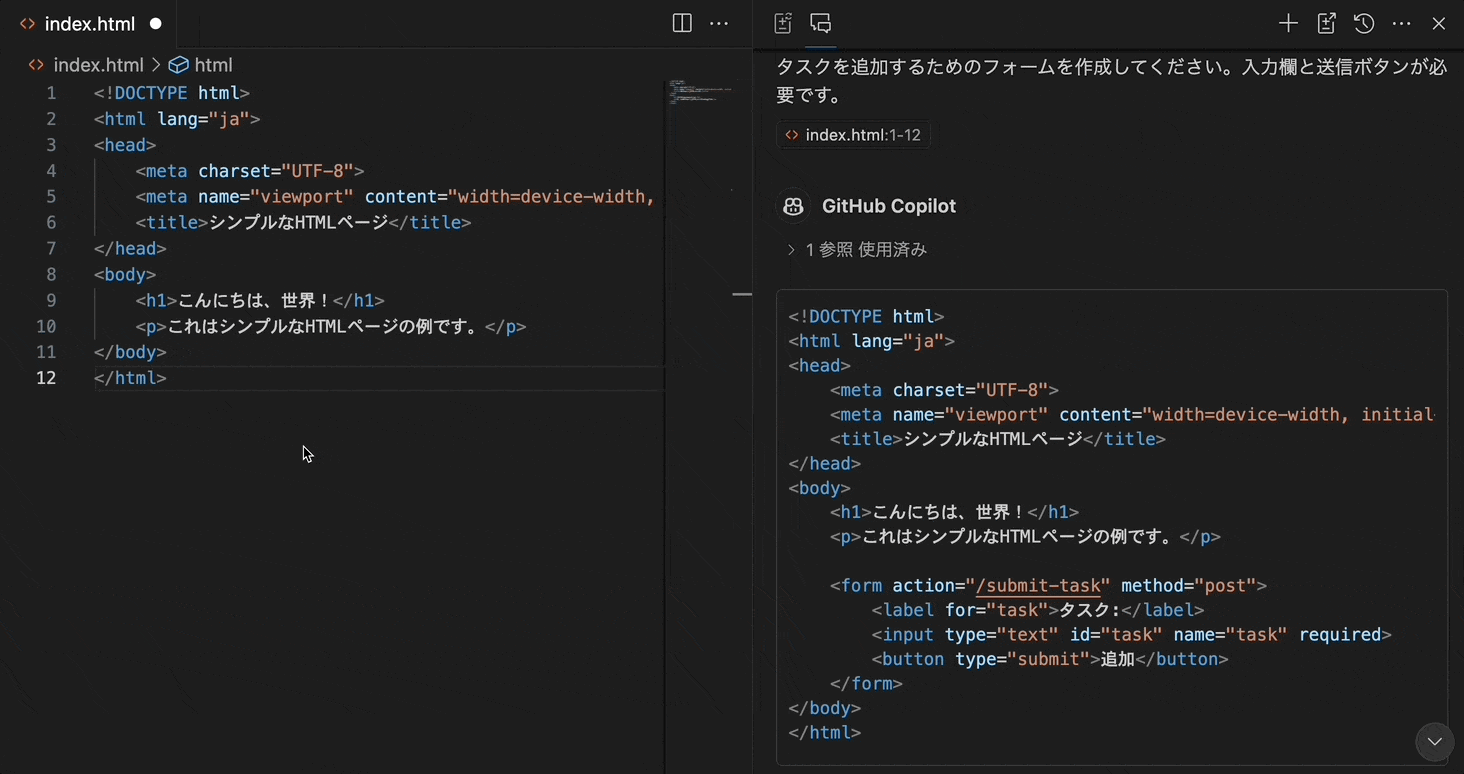
Task: Open chat panel more options ellipsis
Action: (1401, 24)
